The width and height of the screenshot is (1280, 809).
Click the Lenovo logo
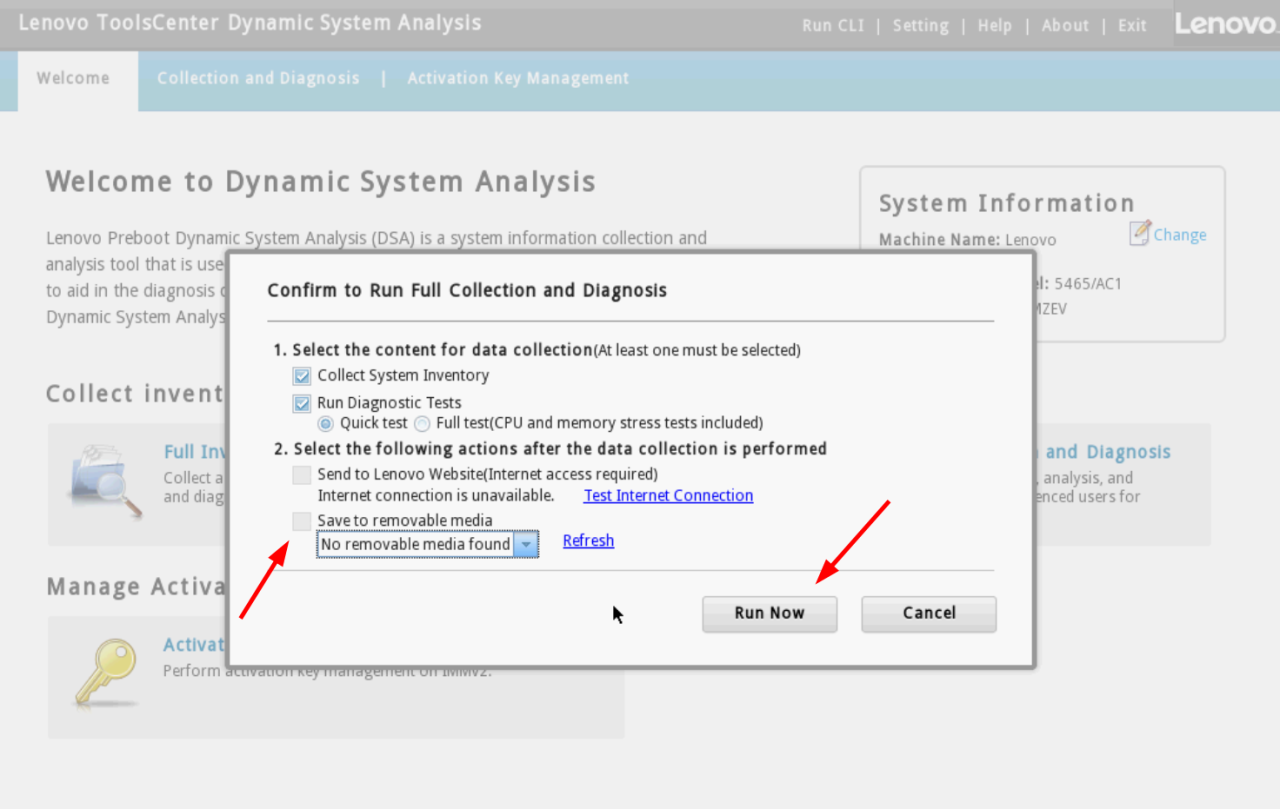tap(1226, 24)
